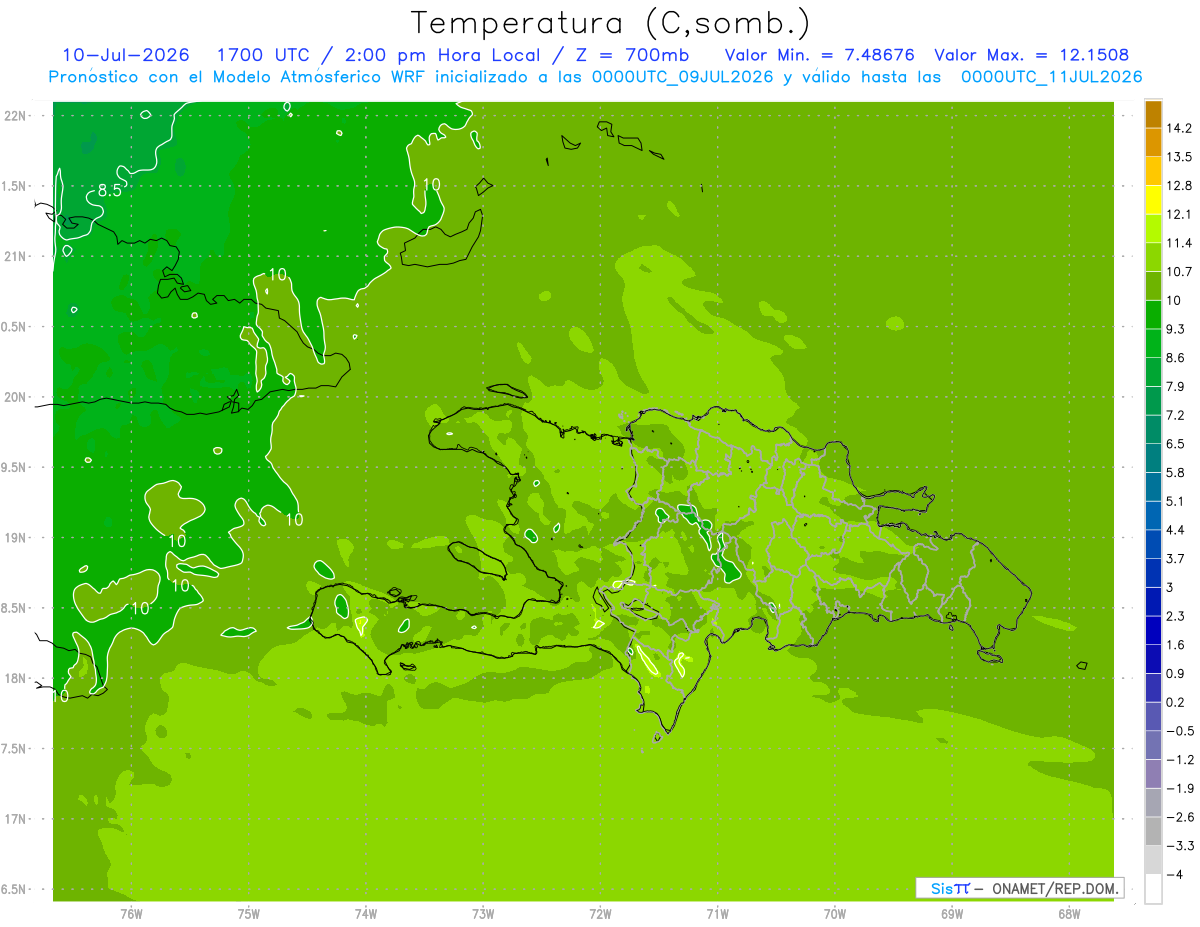This screenshot has width=1200, height=927.
Task: Pick the legend swatch between 10.7 and 11.4
Action: tap(1153, 258)
